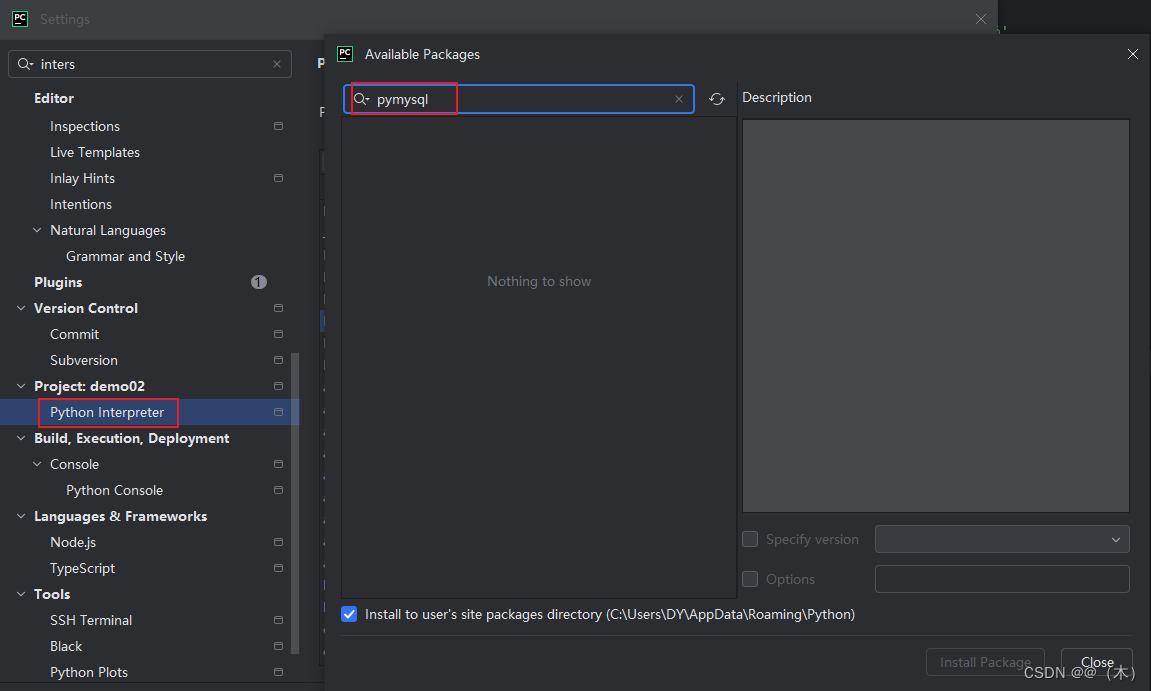Clear the 'inters' settings search
The width and height of the screenshot is (1151, 691).
(277, 65)
